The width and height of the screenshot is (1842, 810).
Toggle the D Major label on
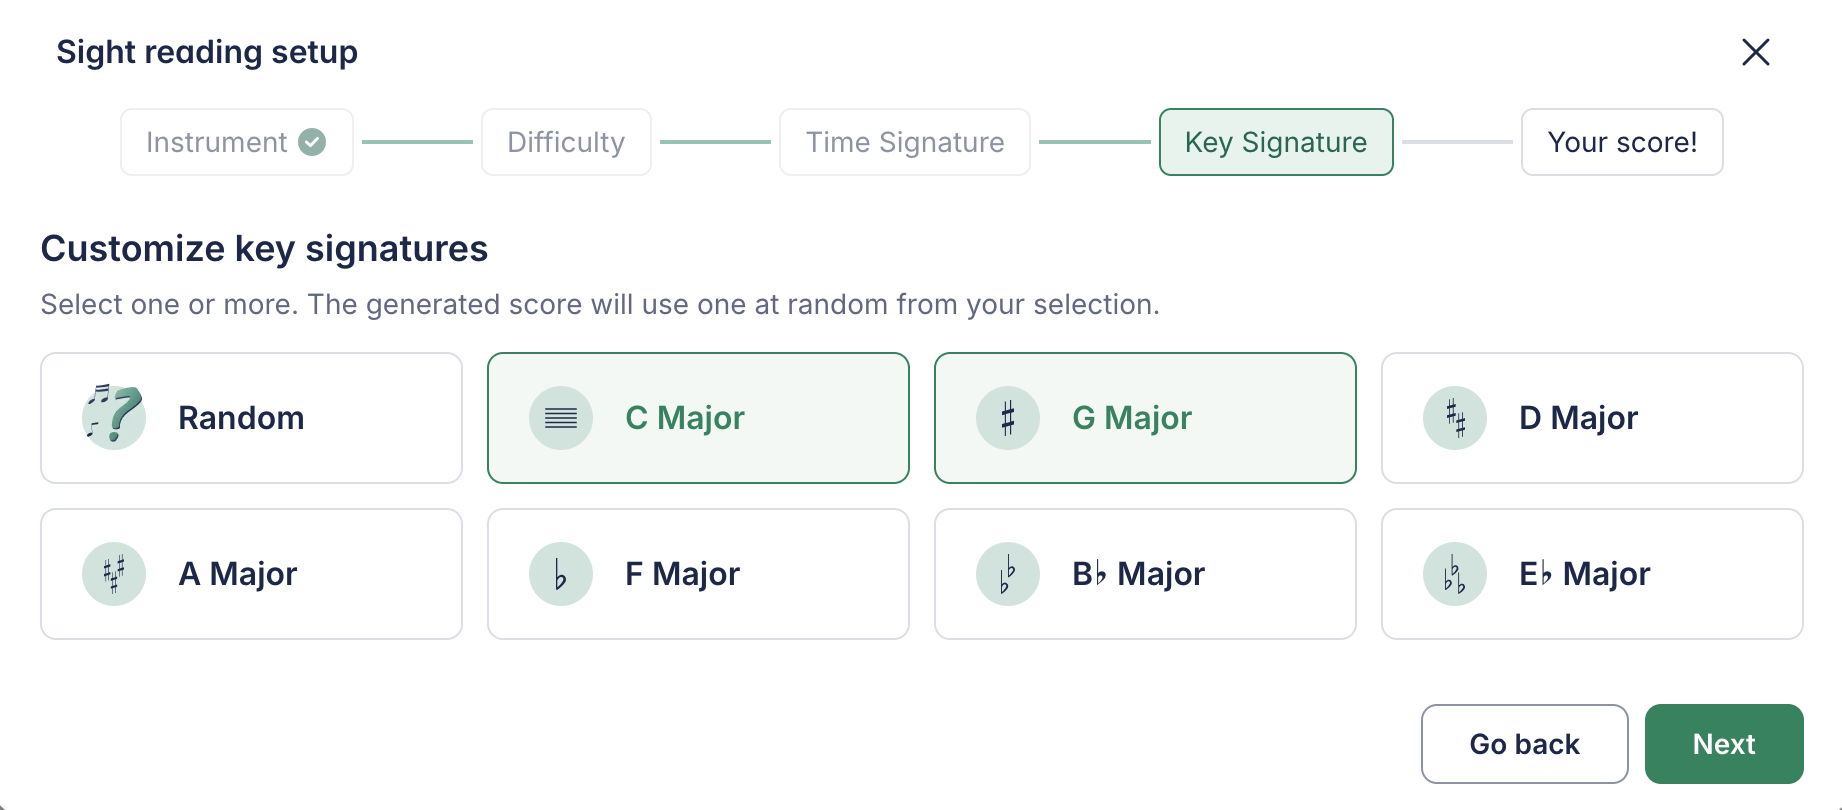tap(1578, 418)
